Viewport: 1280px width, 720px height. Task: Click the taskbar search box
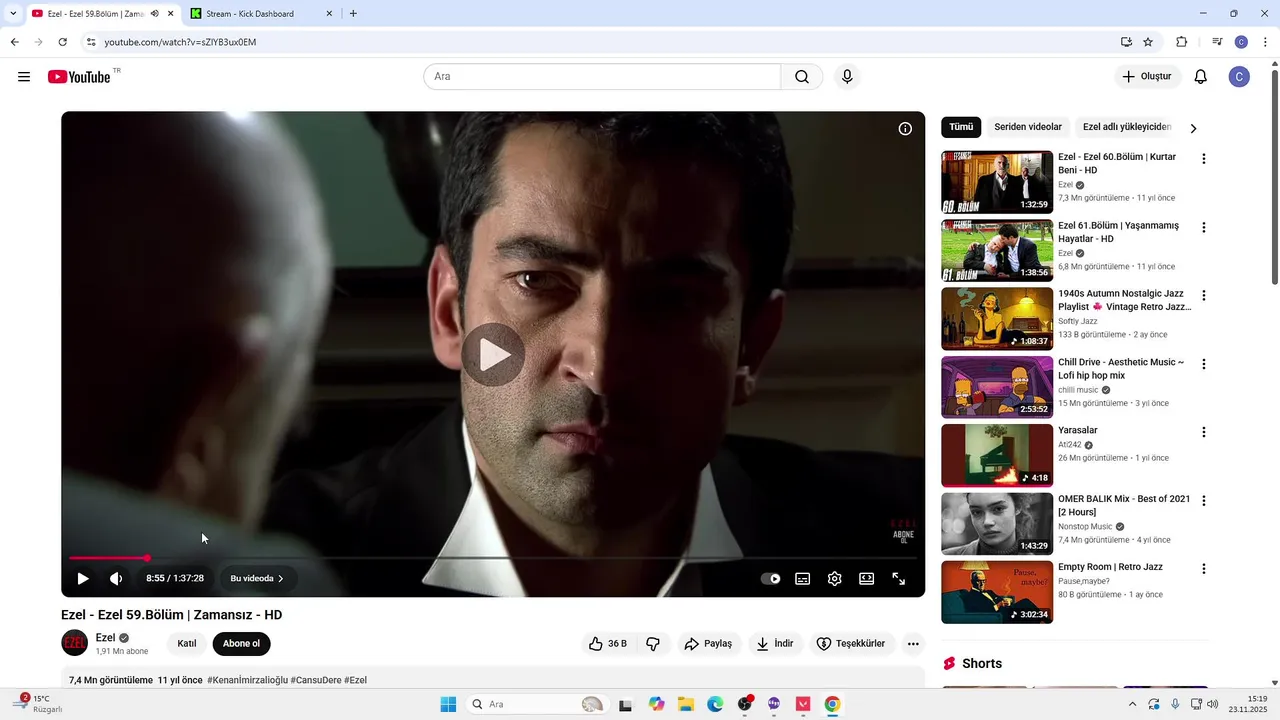click(537, 704)
